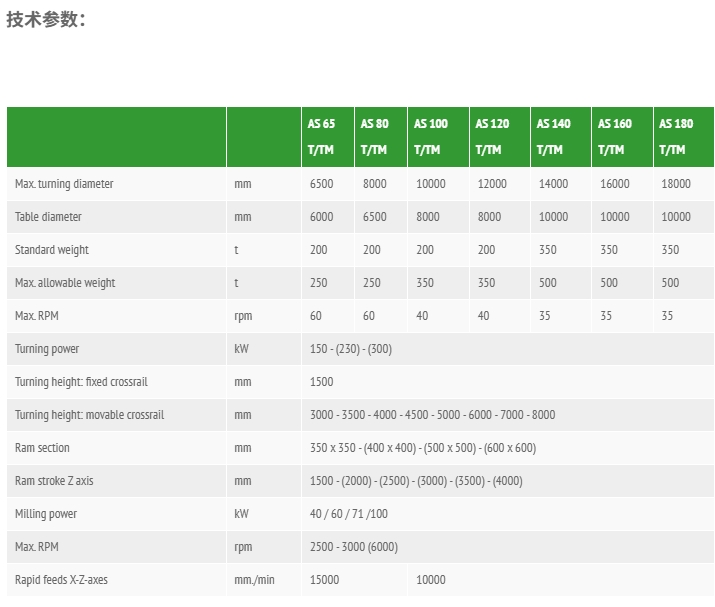The width and height of the screenshot is (715, 607).
Task: Select the AS 120 T/TM header cell
Action: (500, 137)
